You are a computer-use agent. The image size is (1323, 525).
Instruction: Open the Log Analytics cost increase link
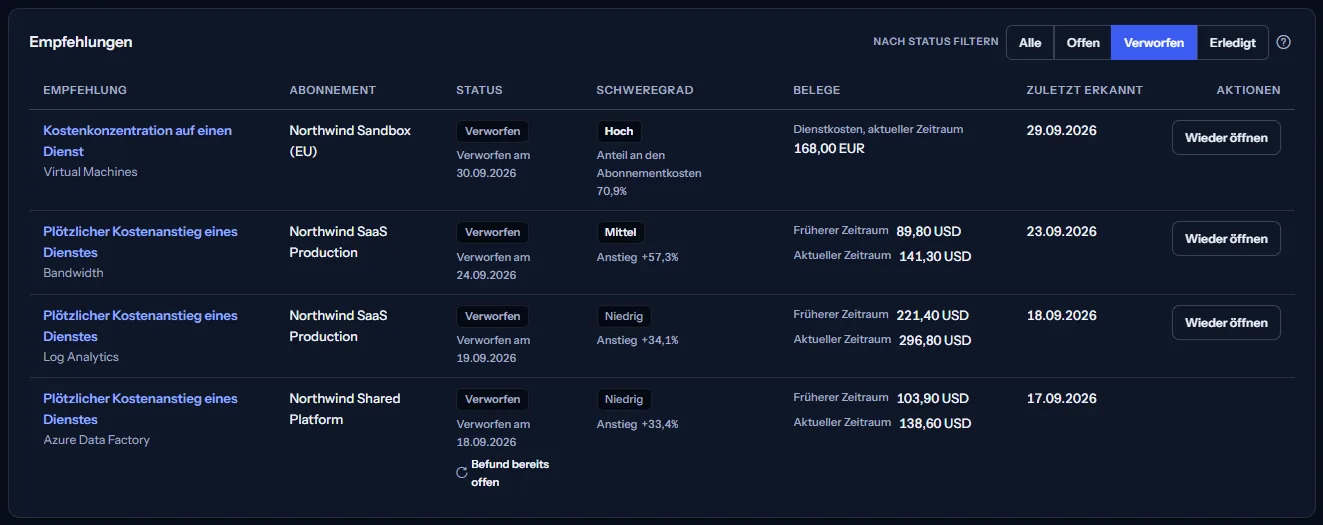140,326
